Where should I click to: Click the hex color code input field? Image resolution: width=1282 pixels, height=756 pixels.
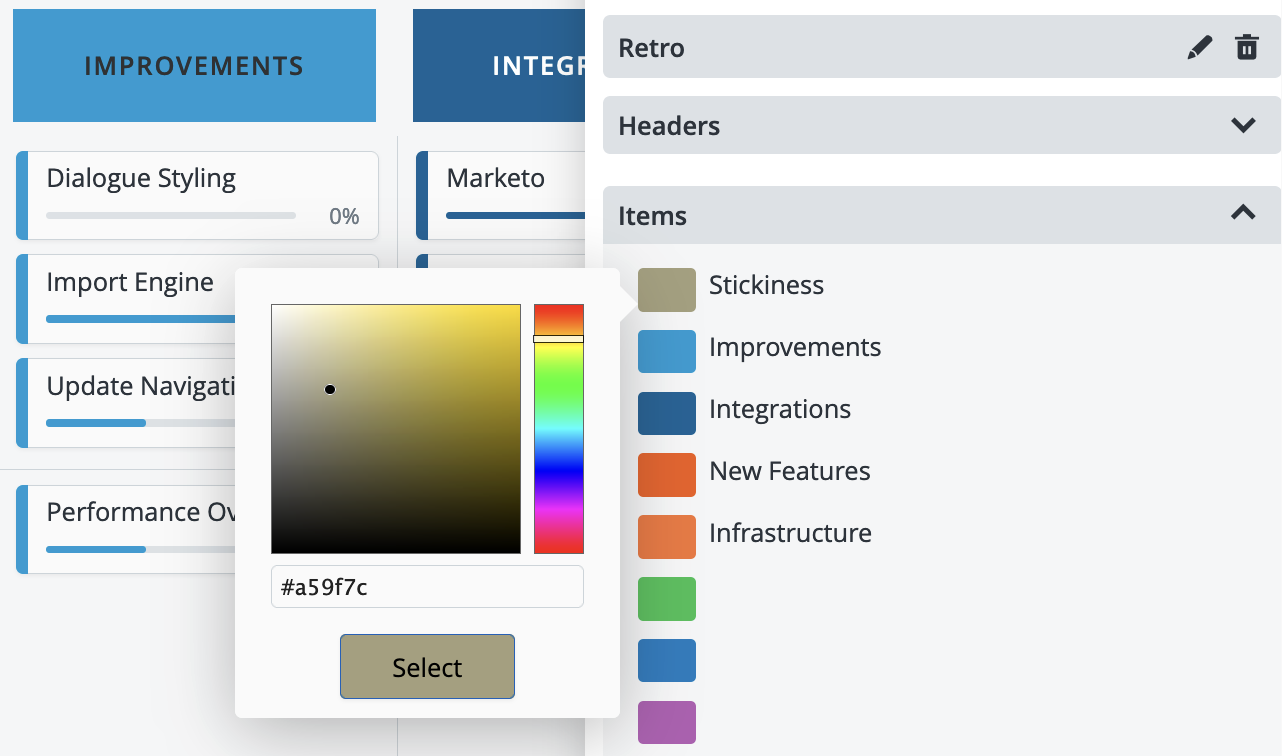click(x=427, y=587)
